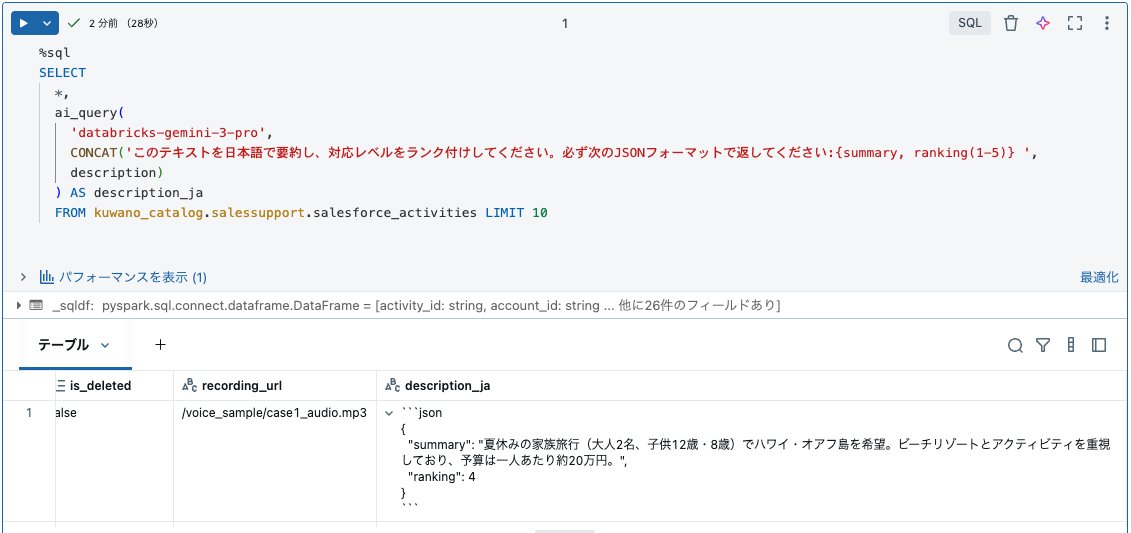Click the horizontal scrollbar under the table
The height and width of the screenshot is (533, 1131).
[x=565, y=531]
